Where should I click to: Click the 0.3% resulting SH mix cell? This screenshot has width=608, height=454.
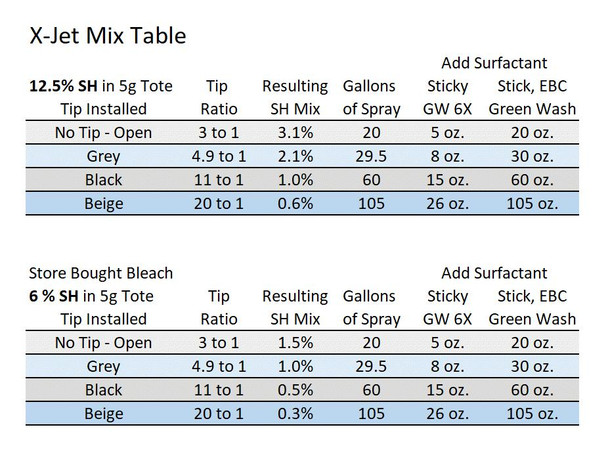click(x=294, y=411)
